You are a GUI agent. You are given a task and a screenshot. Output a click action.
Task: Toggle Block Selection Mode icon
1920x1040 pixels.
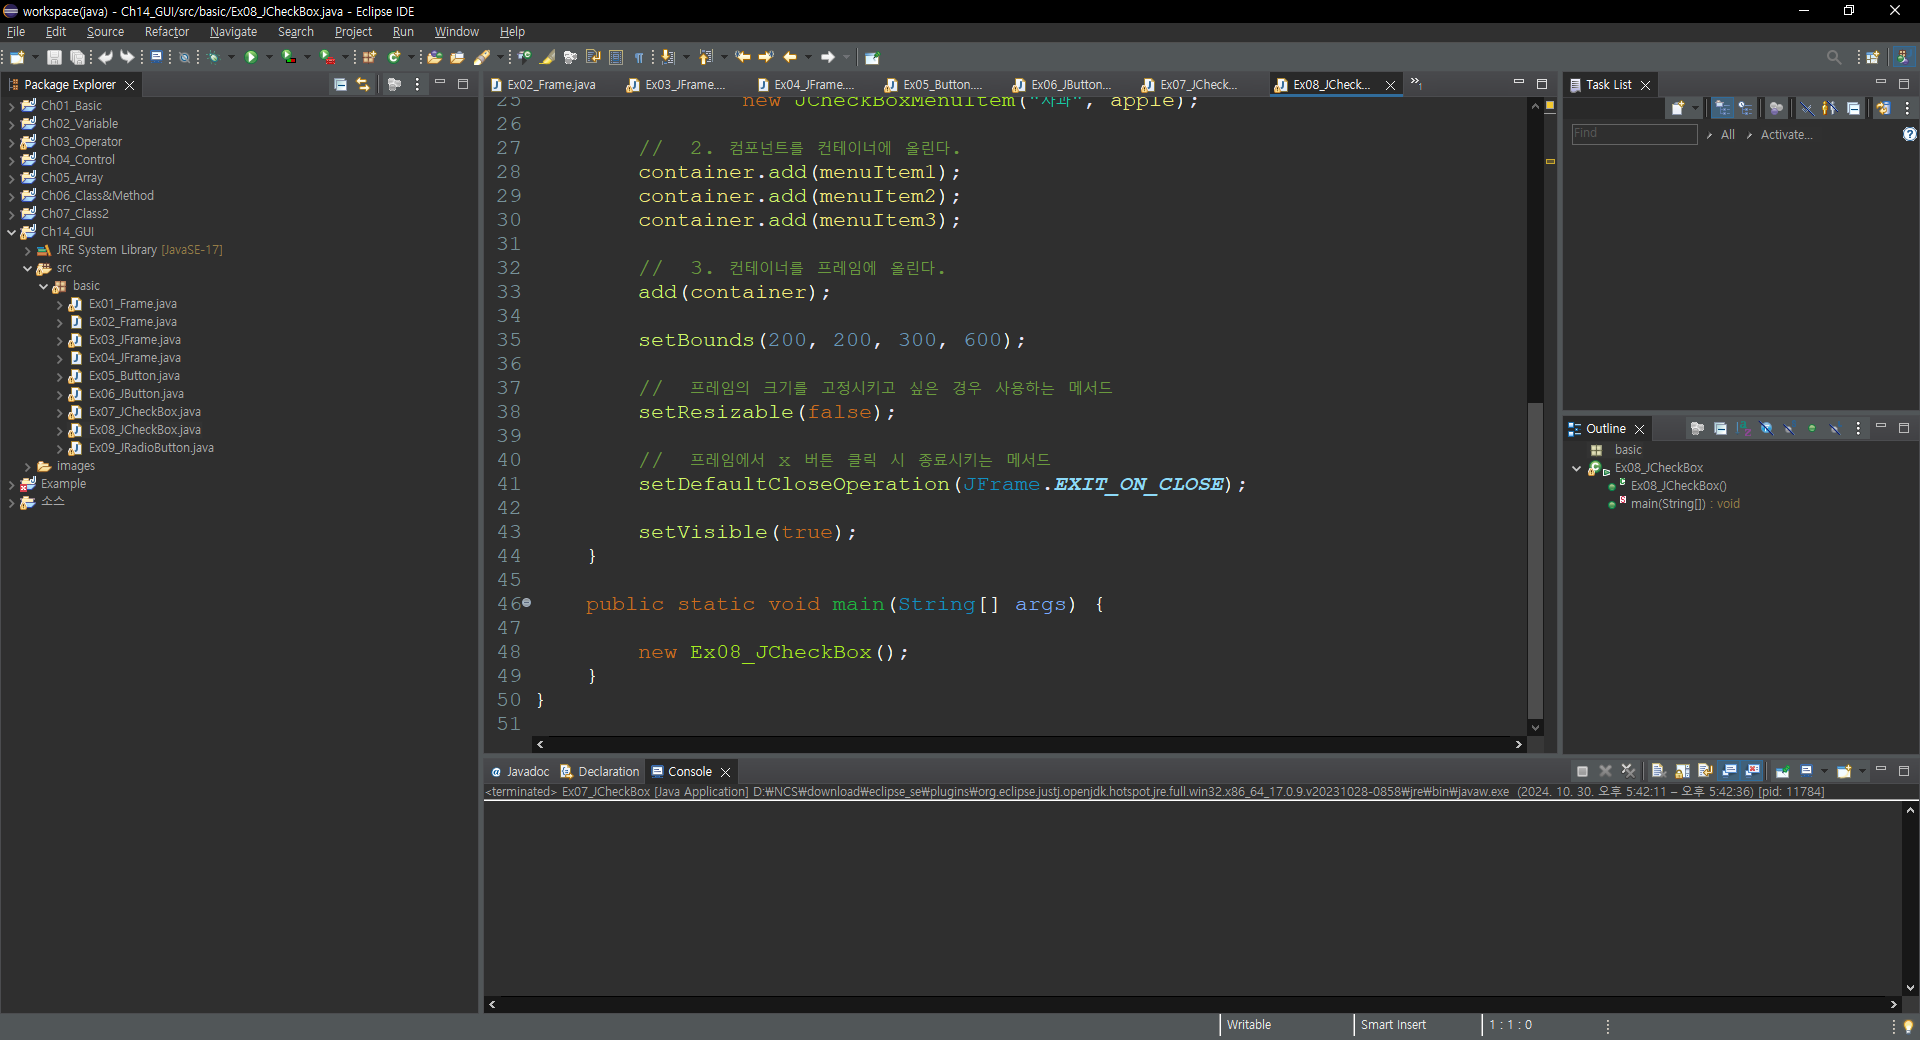click(616, 57)
